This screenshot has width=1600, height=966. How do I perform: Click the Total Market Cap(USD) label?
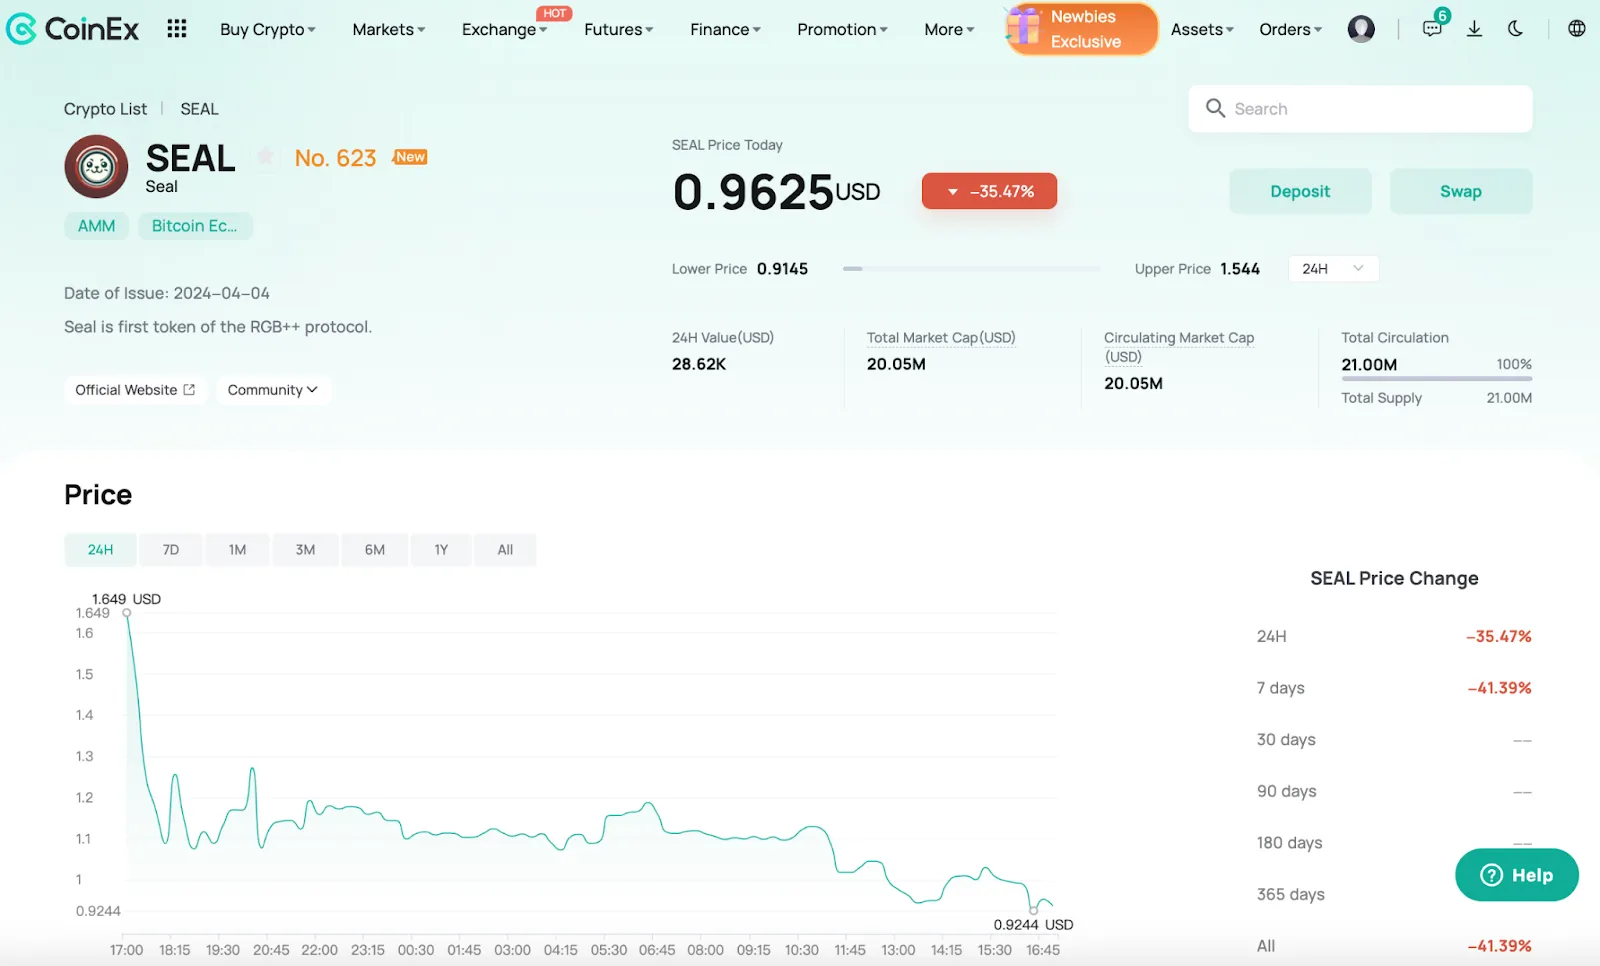[x=941, y=338]
